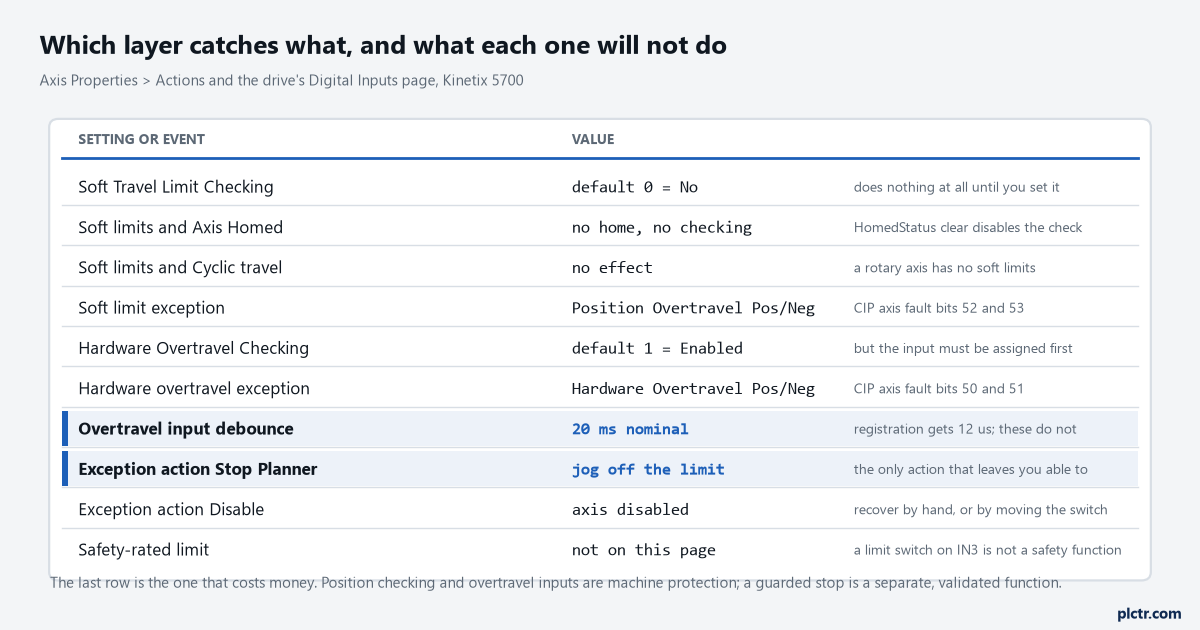Select the highlighted 'Overtravel input debounce' label

click(186, 428)
